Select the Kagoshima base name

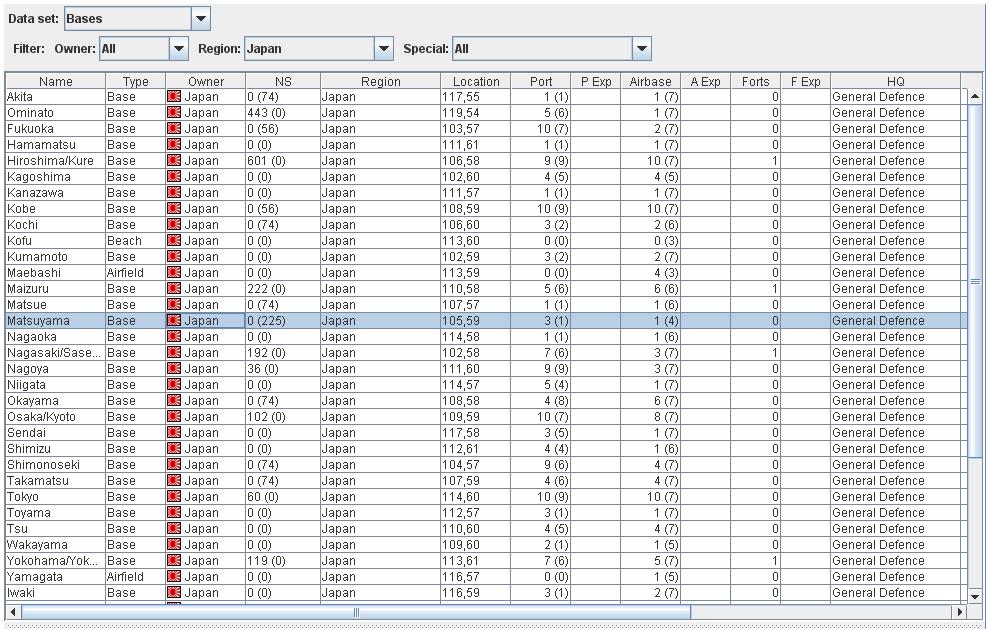point(38,176)
